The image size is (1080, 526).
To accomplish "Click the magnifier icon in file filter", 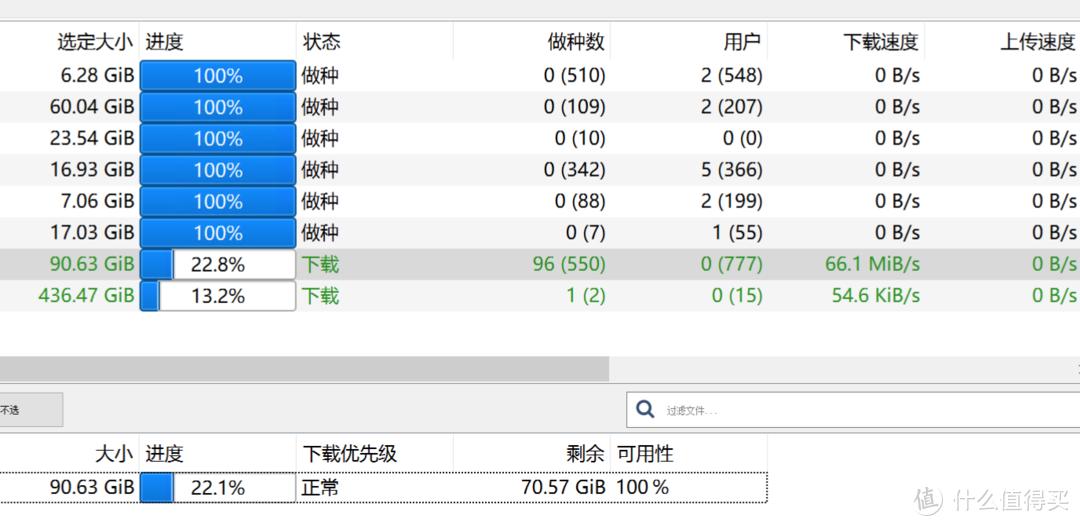I will tap(646, 409).
